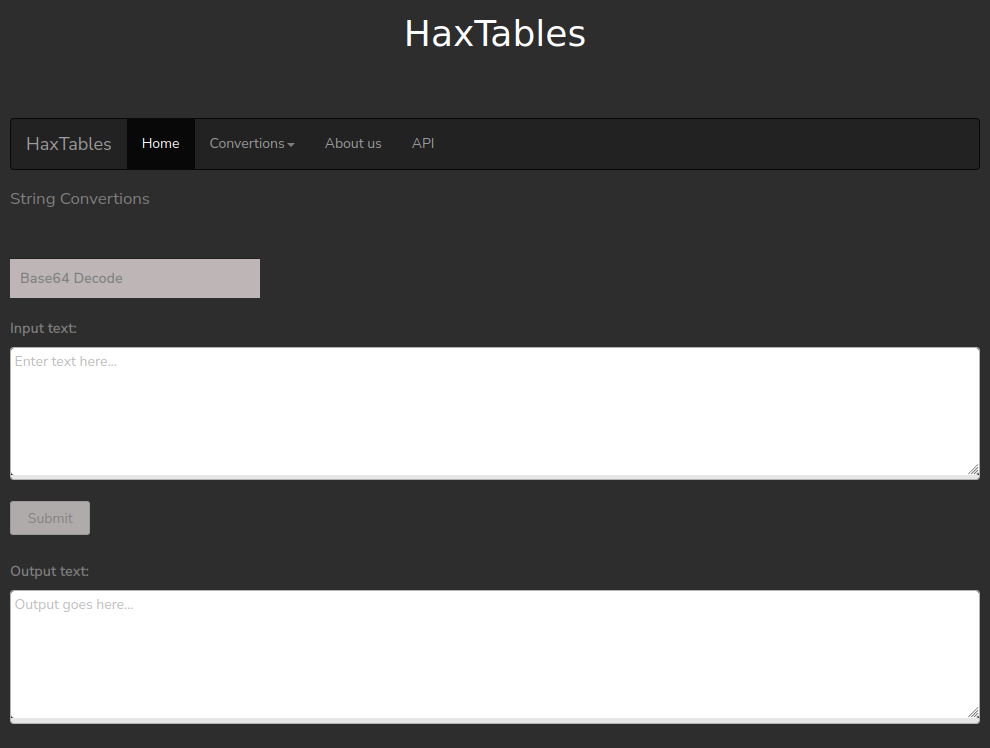The width and height of the screenshot is (990, 748).
Task: Click the bottom-left corner mark of Input textarea
Action: click(x=13, y=473)
